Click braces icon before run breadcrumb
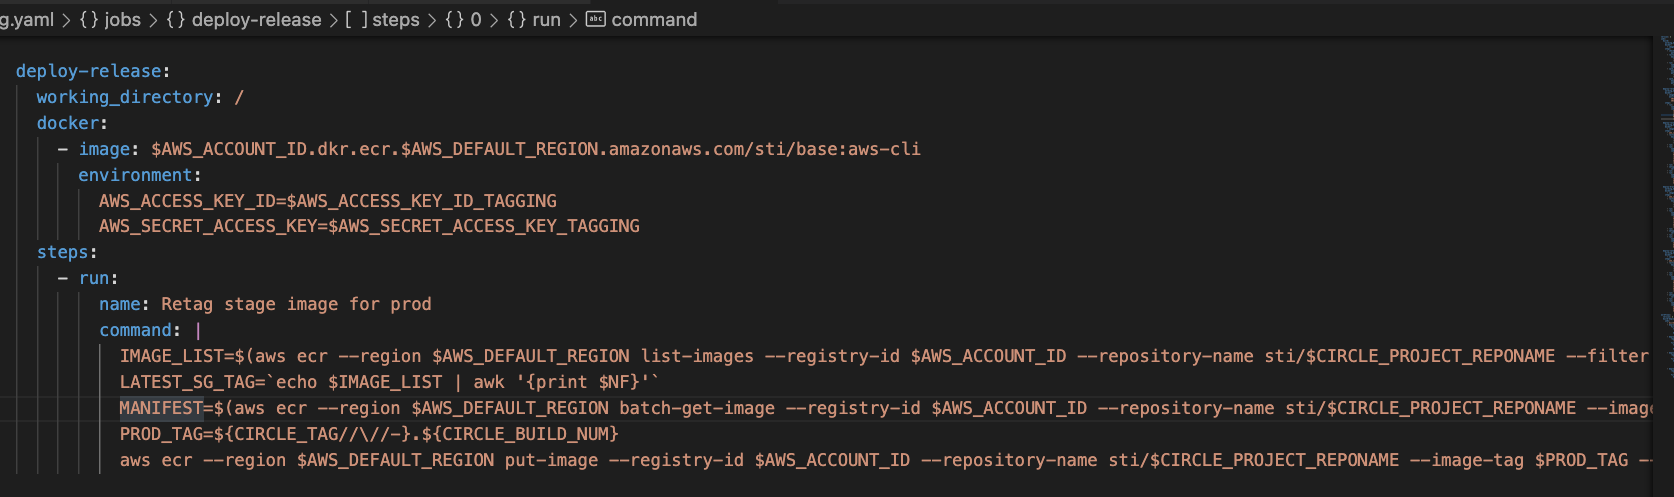 coord(516,19)
